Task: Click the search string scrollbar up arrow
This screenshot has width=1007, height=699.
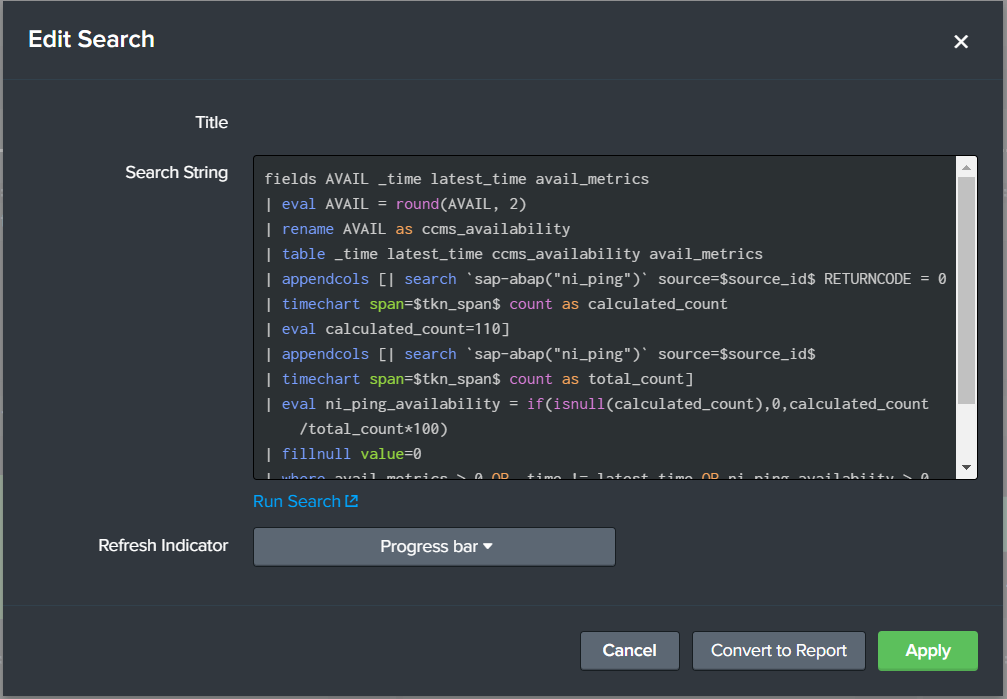Action: pyautogui.click(x=966, y=166)
